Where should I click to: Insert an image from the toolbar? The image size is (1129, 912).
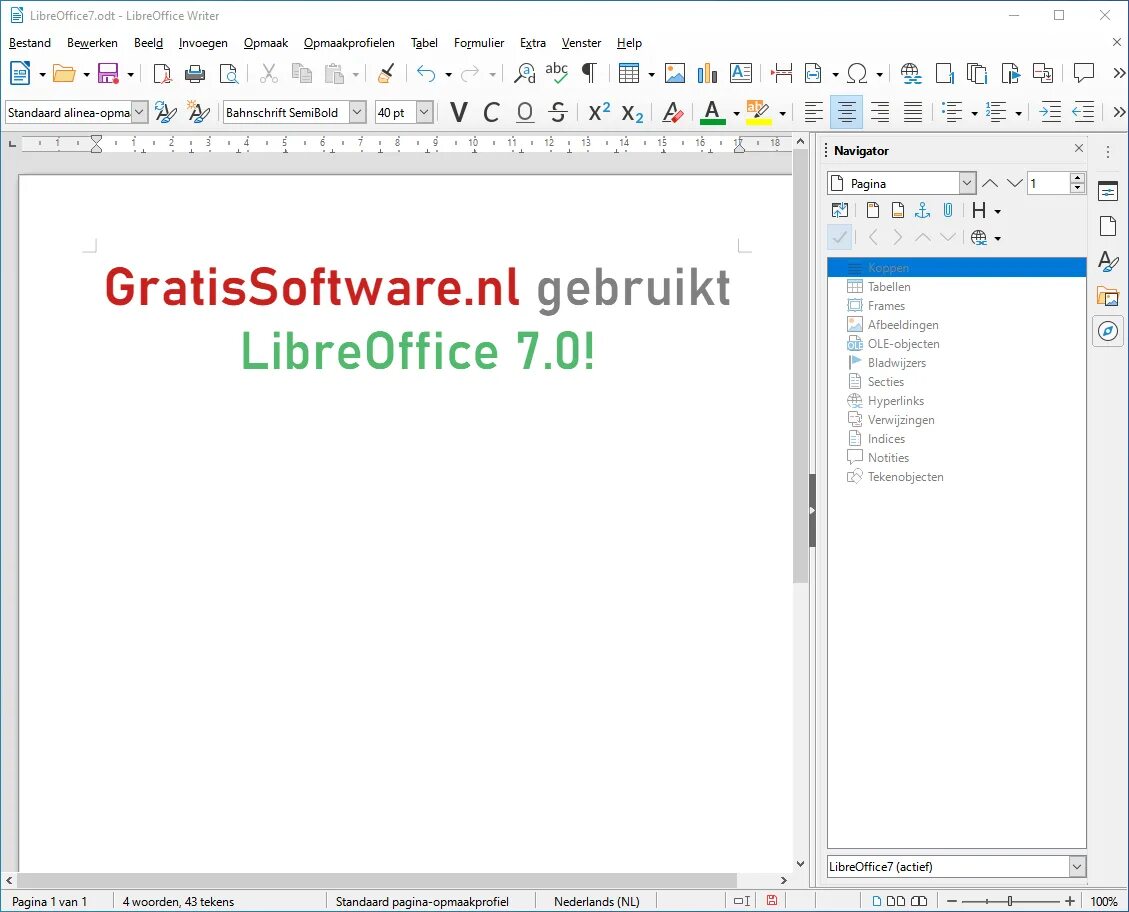(675, 73)
